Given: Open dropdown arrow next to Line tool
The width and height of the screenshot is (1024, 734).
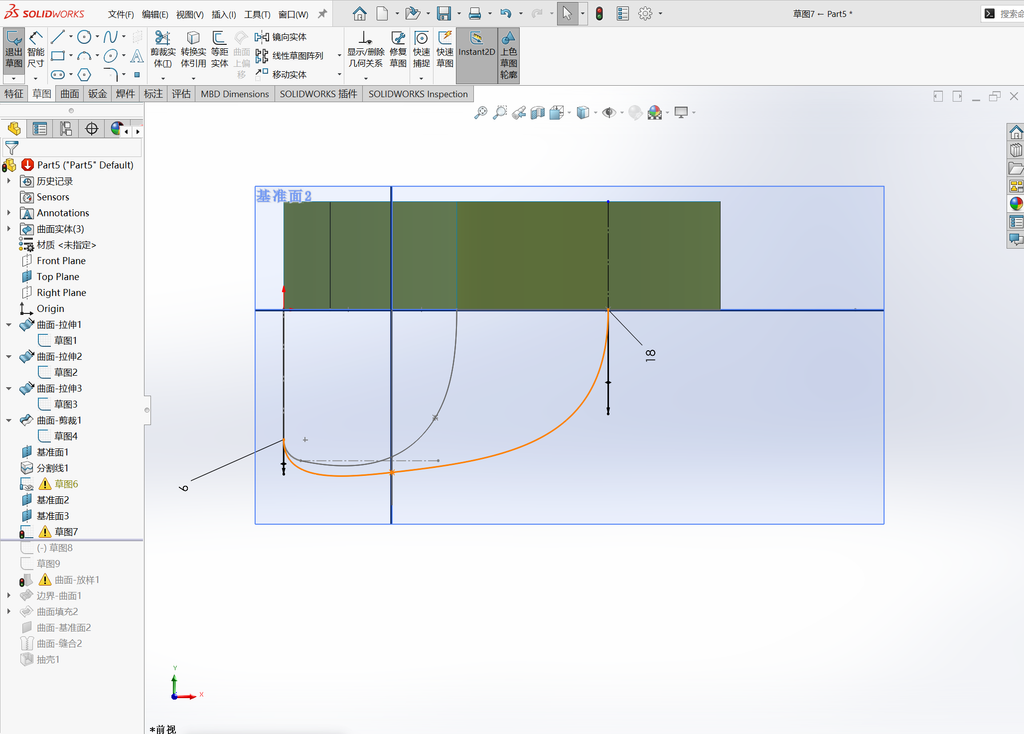Looking at the screenshot, I should tap(71, 37).
